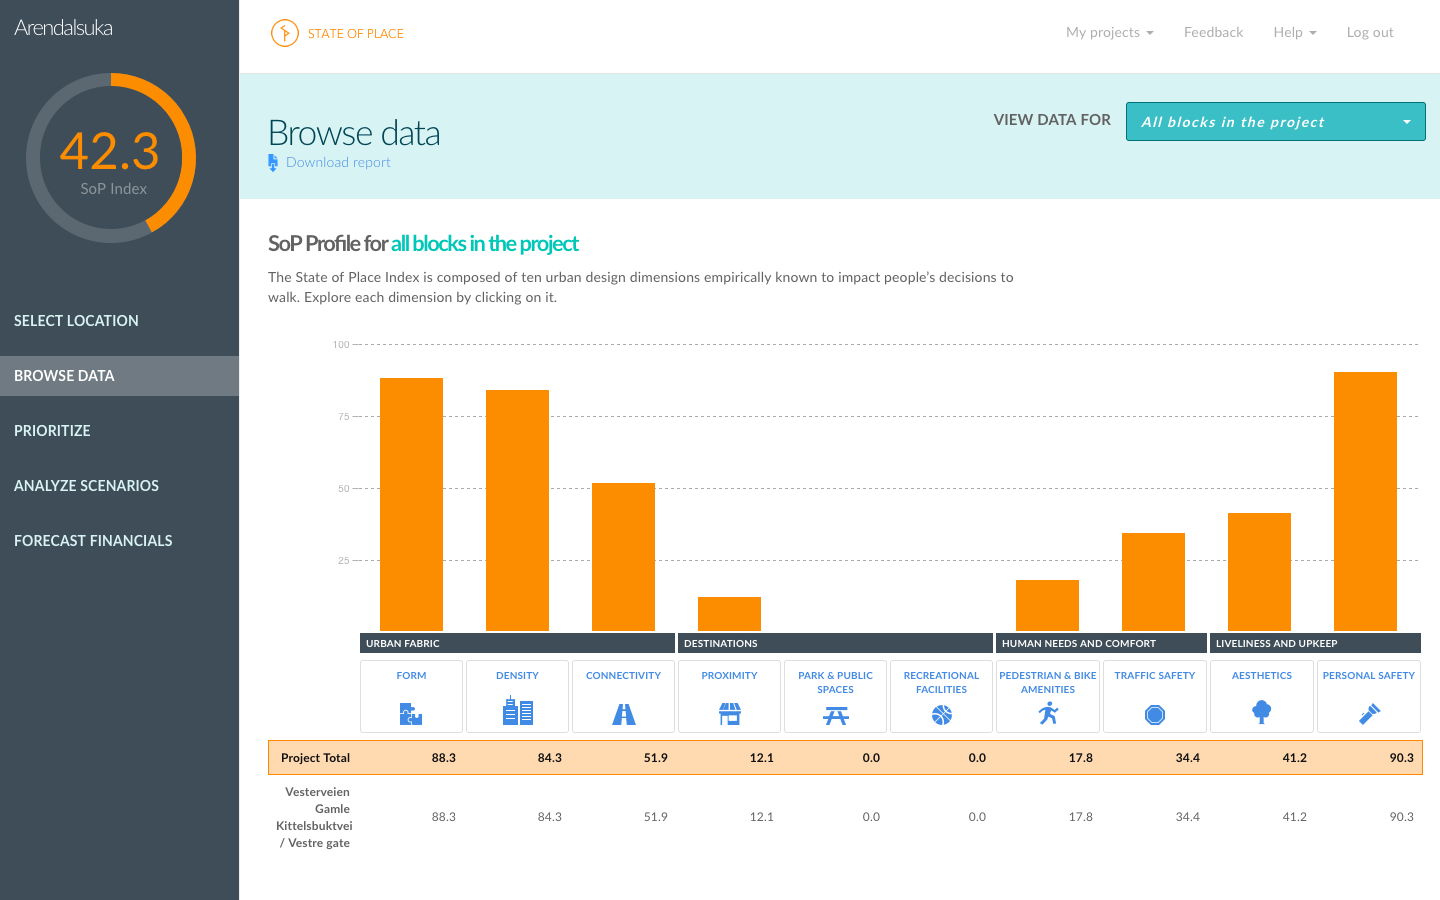1440x900 pixels.
Task: Open Forecast Financials in sidebar
Action: [120, 541]
